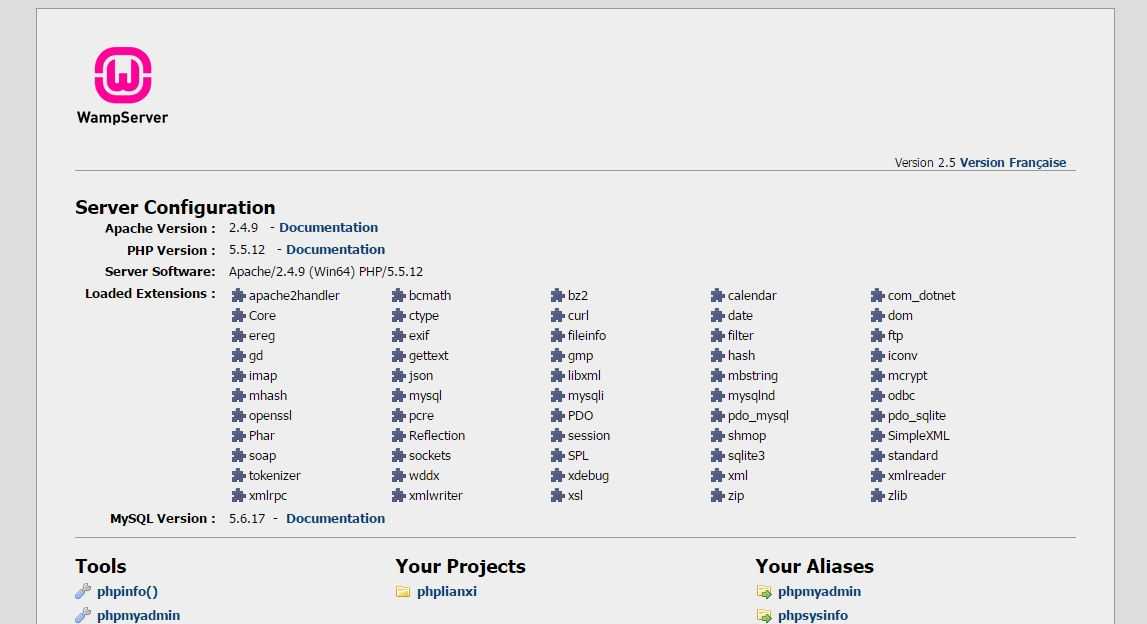Click the alias icon beside phpmyadmin
1147x624 pixels.
pos(764,591)
